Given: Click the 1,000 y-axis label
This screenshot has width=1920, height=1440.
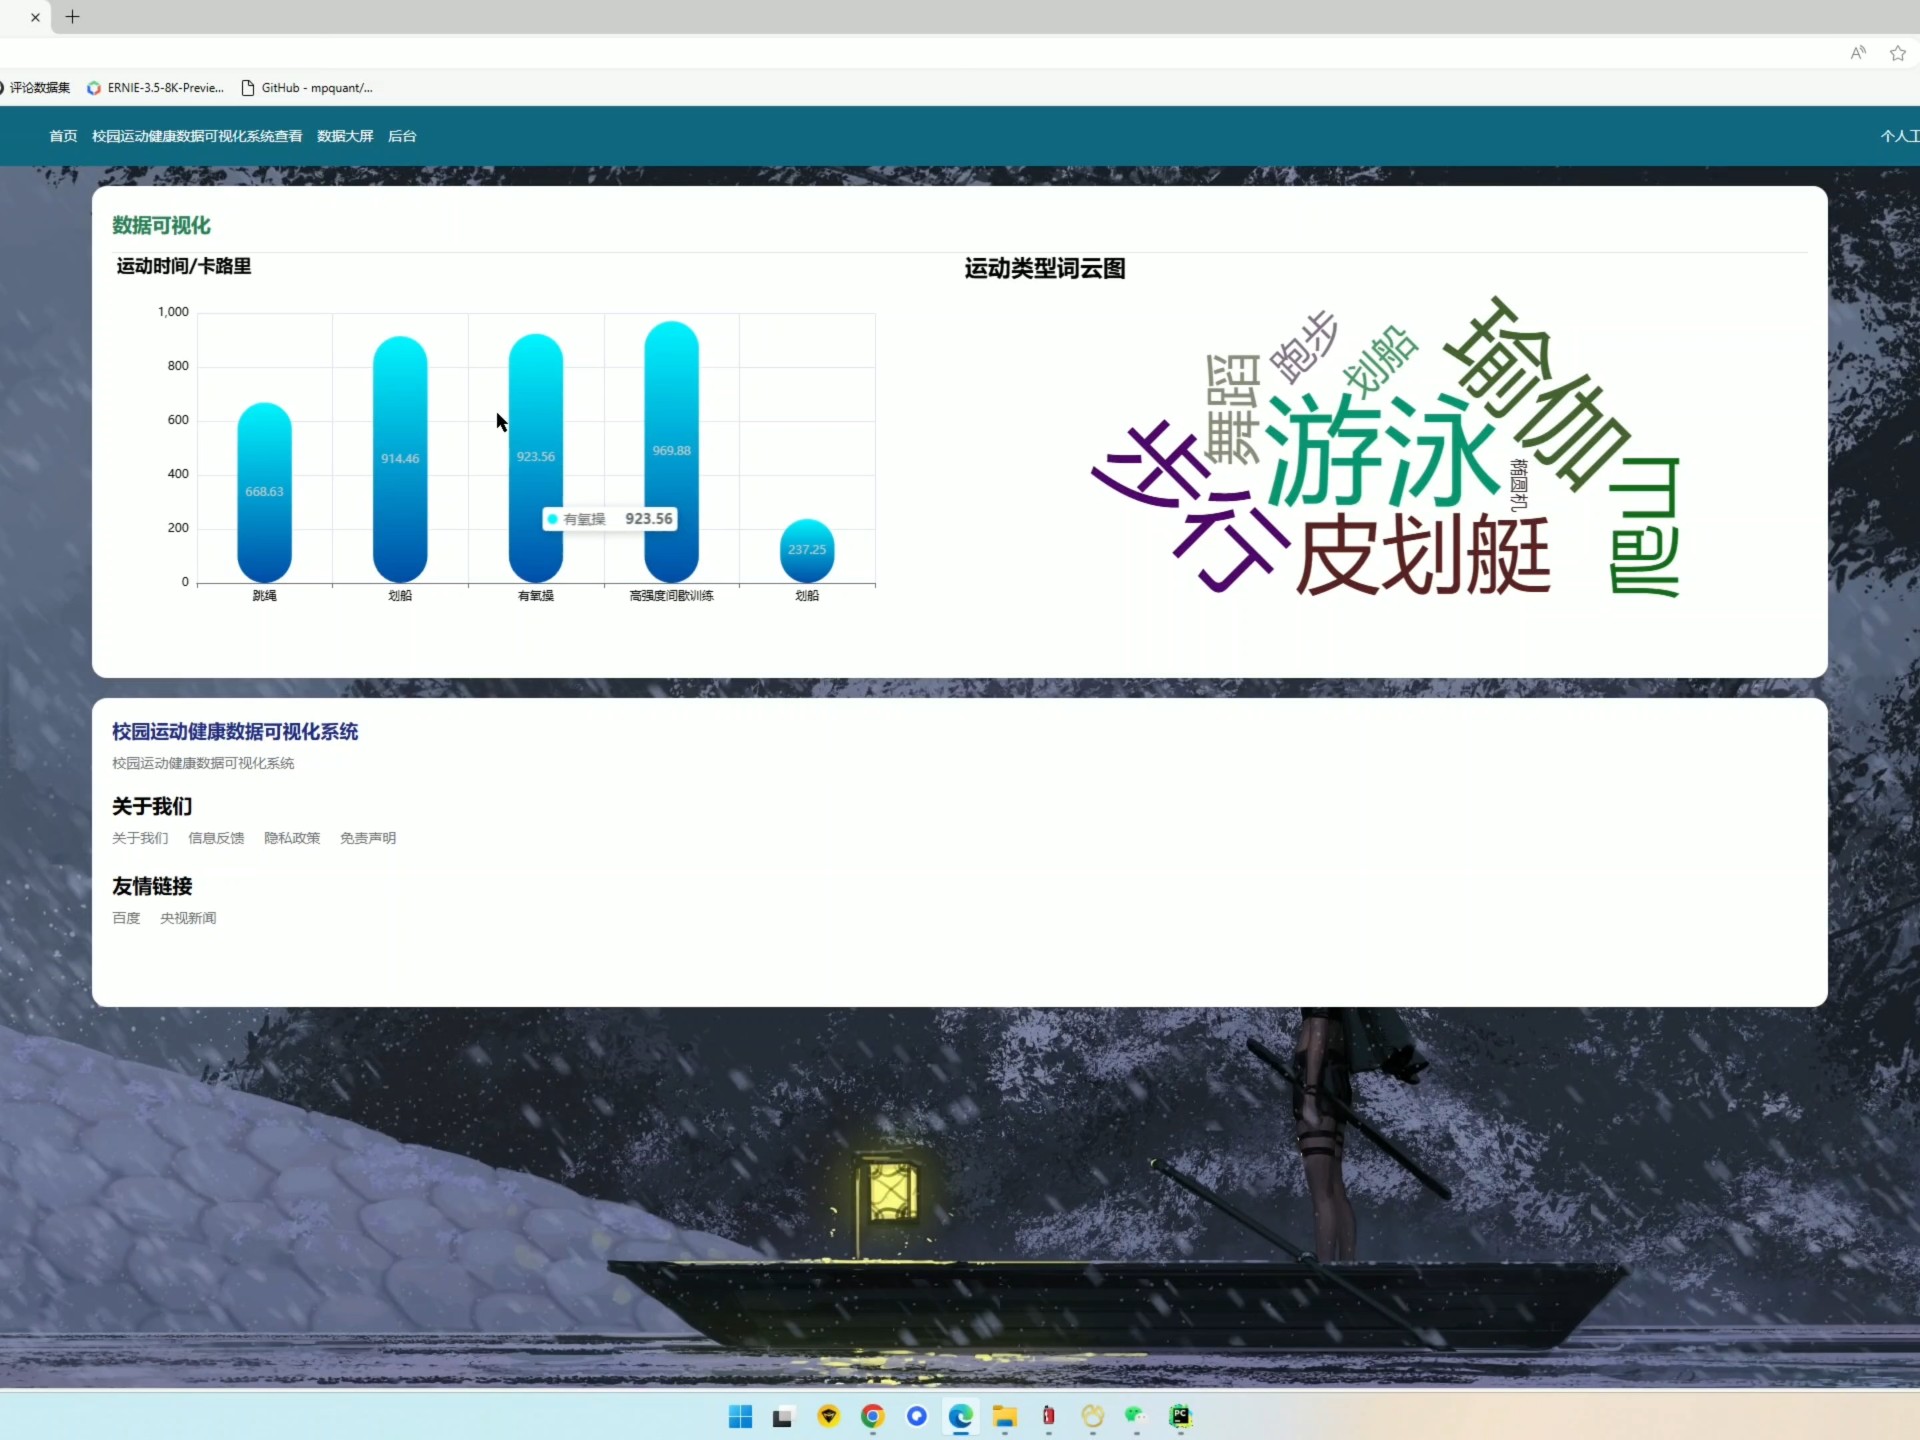Looking at the screenshot, I should point(173,312).
